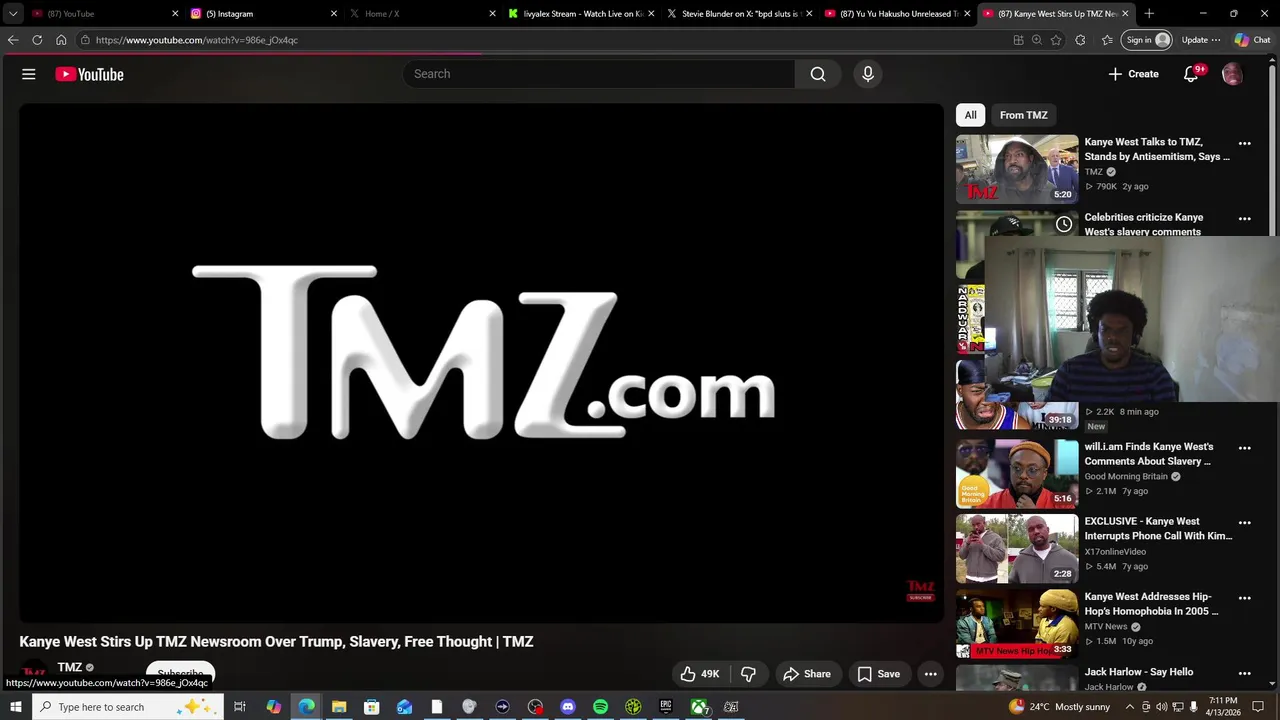Viewport: 1280px width, 720px height.
Task: Open Epic Games Launcher from the taskbar
Action: point(666,707)
